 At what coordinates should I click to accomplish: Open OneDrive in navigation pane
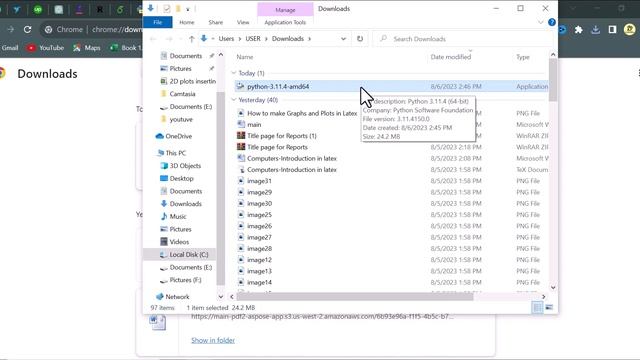[178, 136]
